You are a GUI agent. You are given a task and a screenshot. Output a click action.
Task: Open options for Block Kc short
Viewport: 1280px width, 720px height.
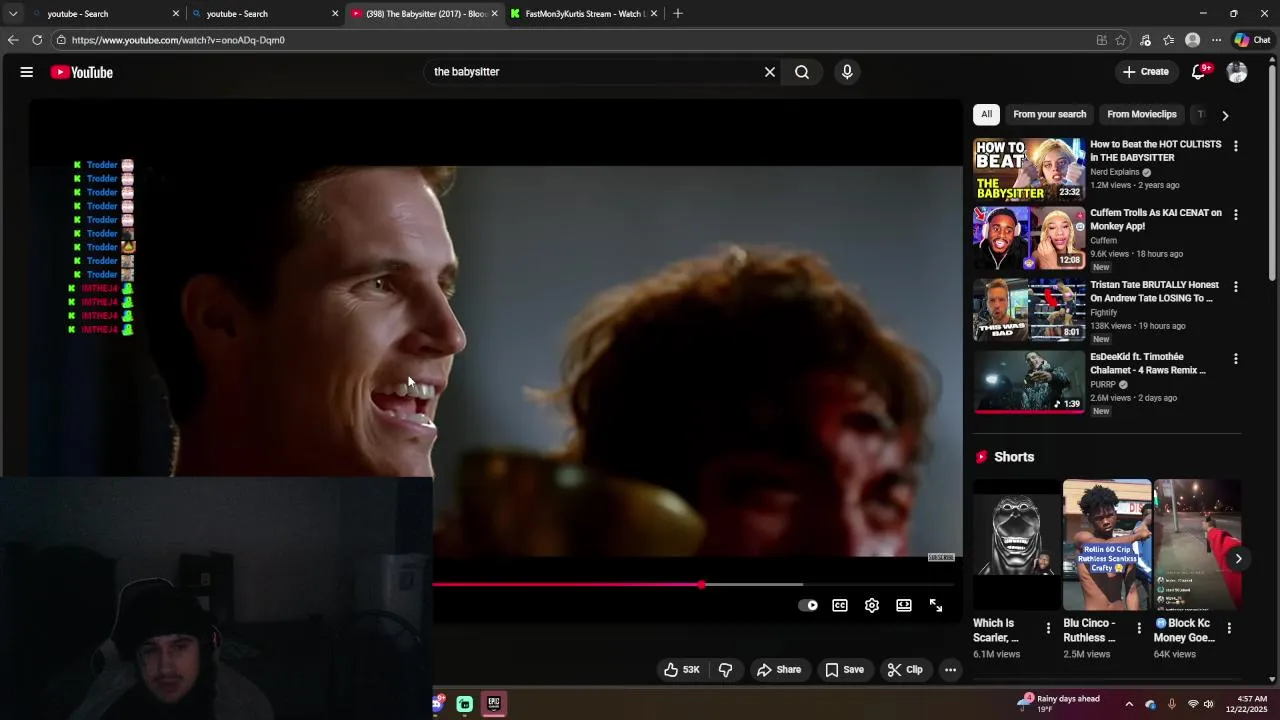coord(1229,628)
